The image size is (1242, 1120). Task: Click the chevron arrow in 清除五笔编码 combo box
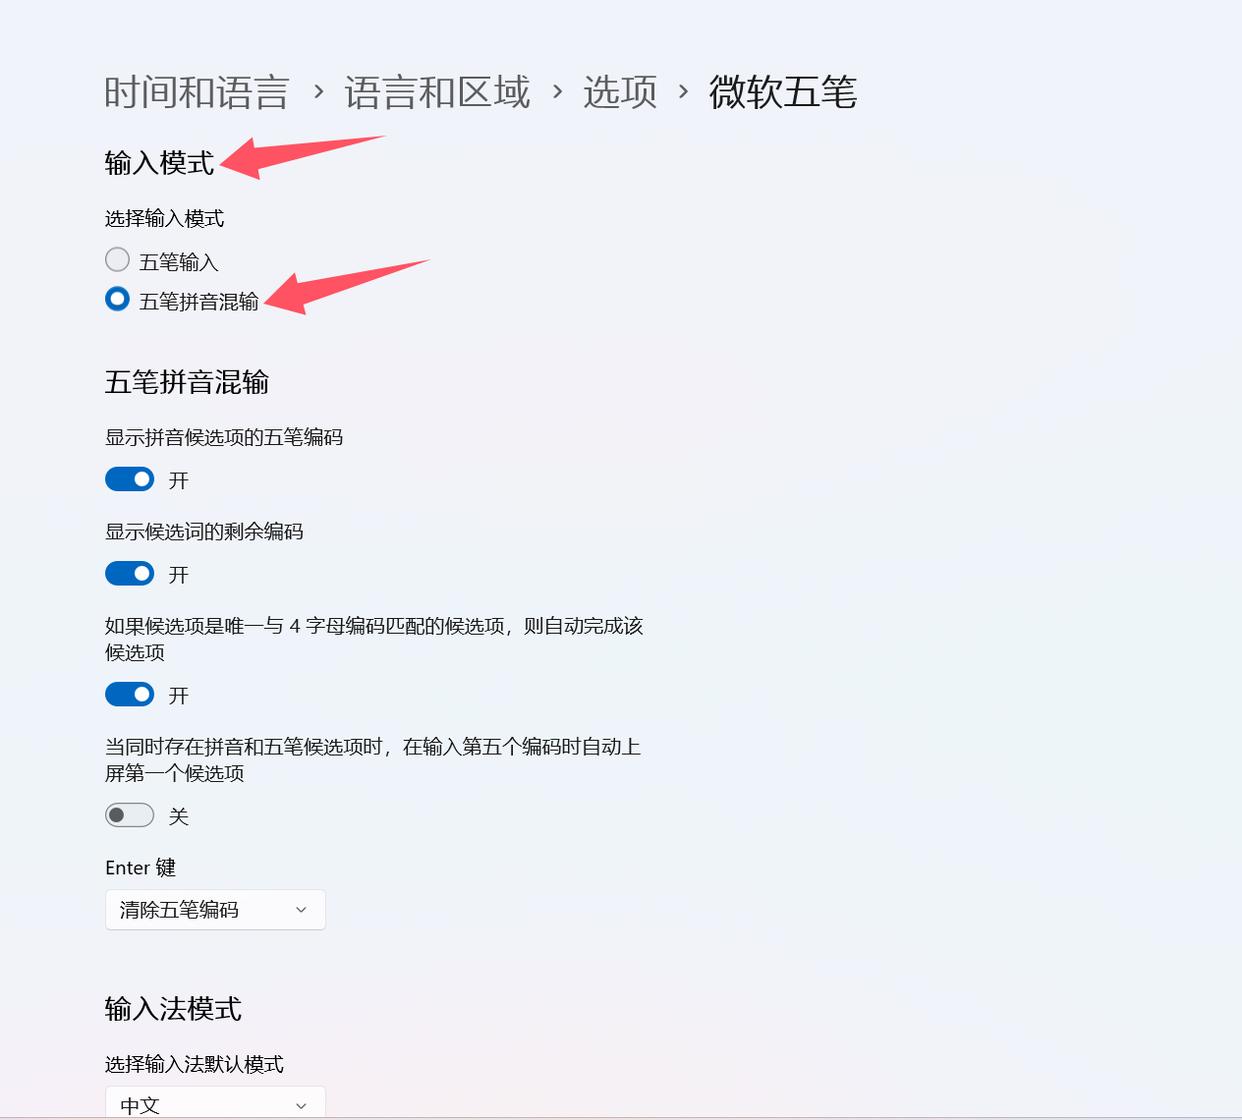tap(301, 910)
